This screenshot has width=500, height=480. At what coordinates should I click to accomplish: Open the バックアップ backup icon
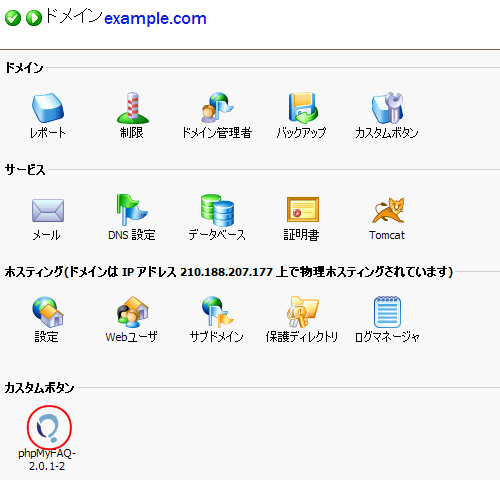(x=302, y=108)
